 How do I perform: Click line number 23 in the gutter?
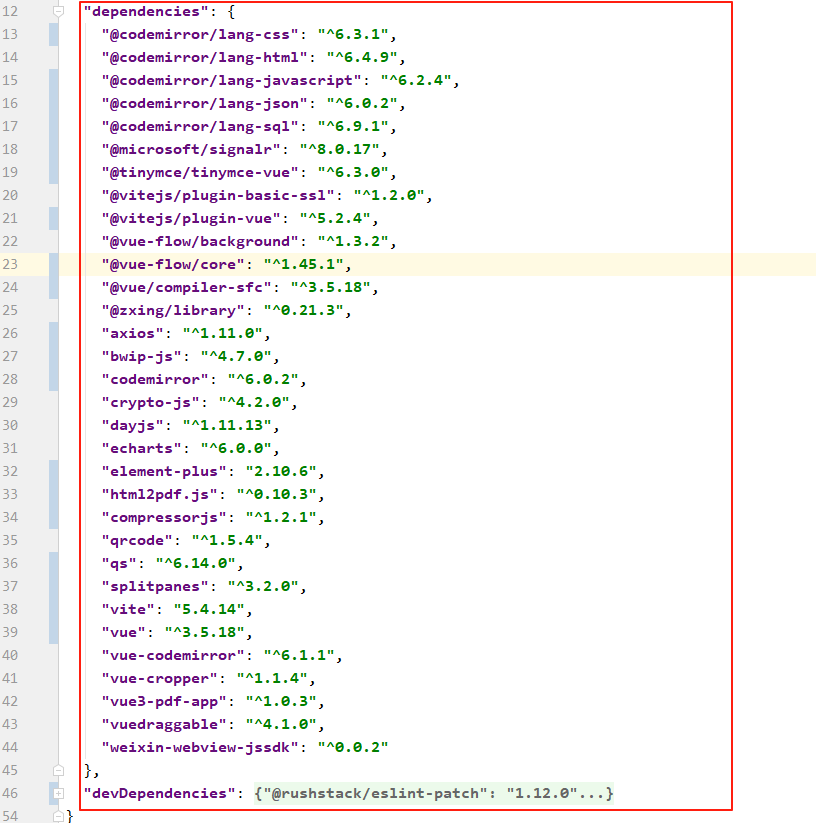pos(10,265)
